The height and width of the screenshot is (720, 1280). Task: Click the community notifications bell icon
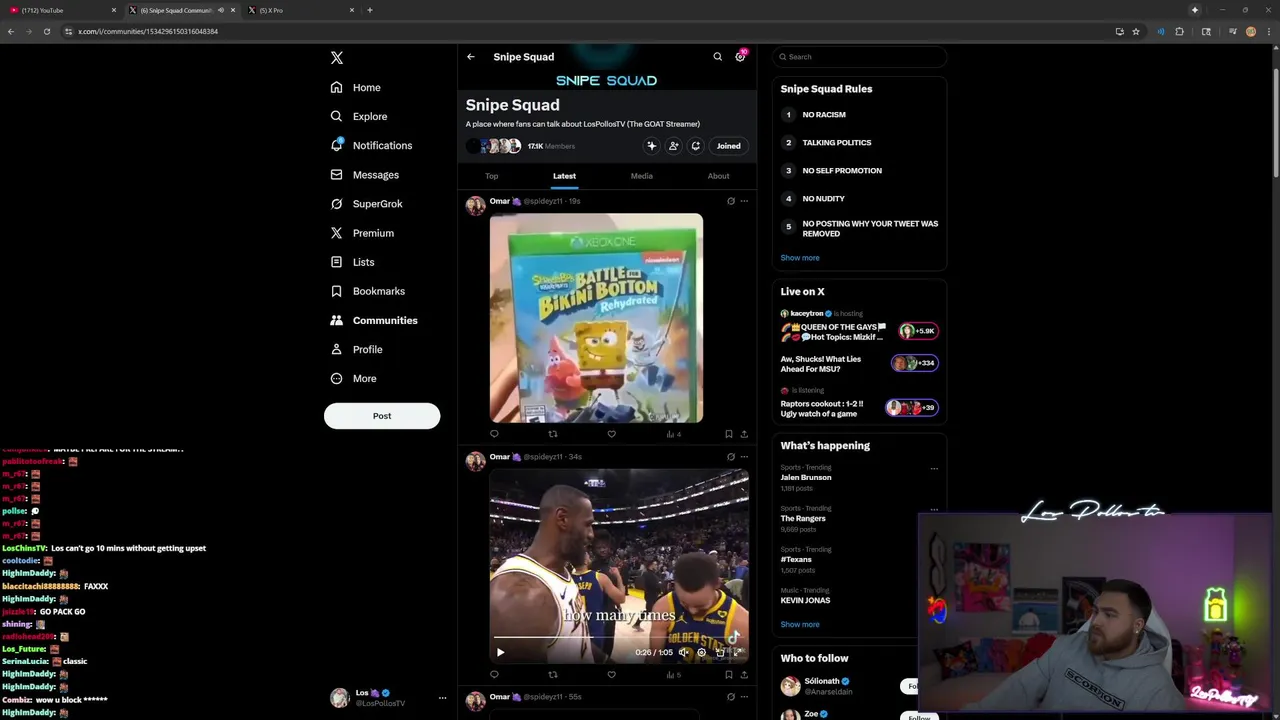click(695, 146)
